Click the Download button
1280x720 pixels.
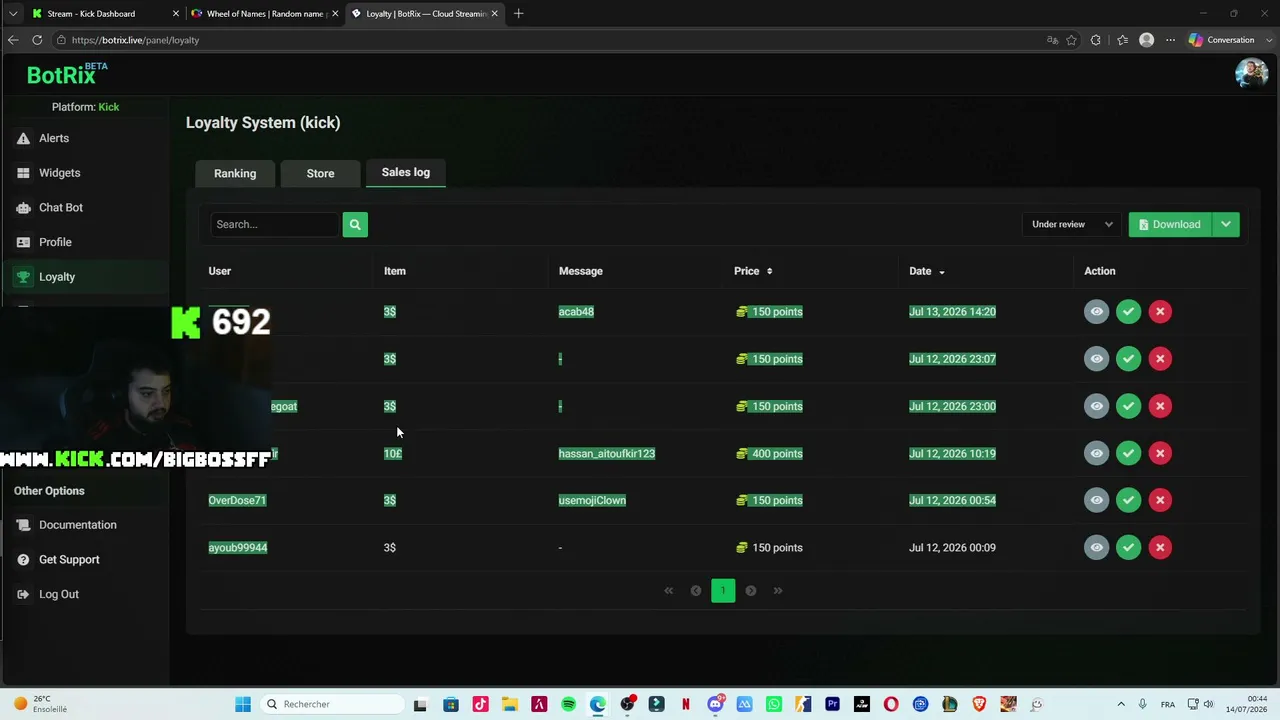point(1170,224)
